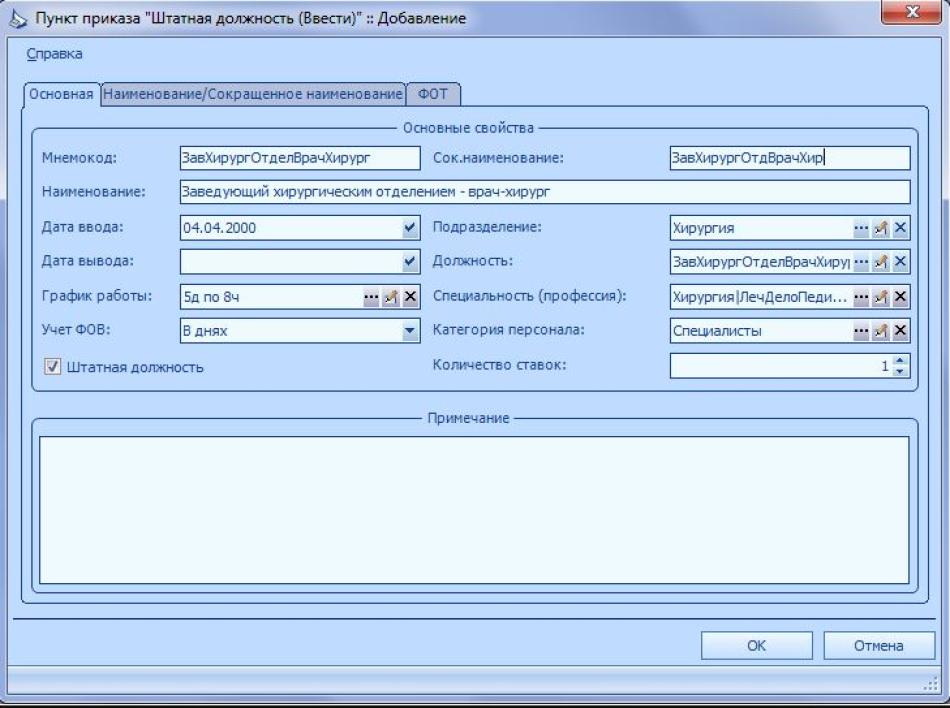Clear the Подразделение field with X icon
Image resolution: width=950 pixels, height=708 pixels.
pyautogui.click(x=900, y=228)
